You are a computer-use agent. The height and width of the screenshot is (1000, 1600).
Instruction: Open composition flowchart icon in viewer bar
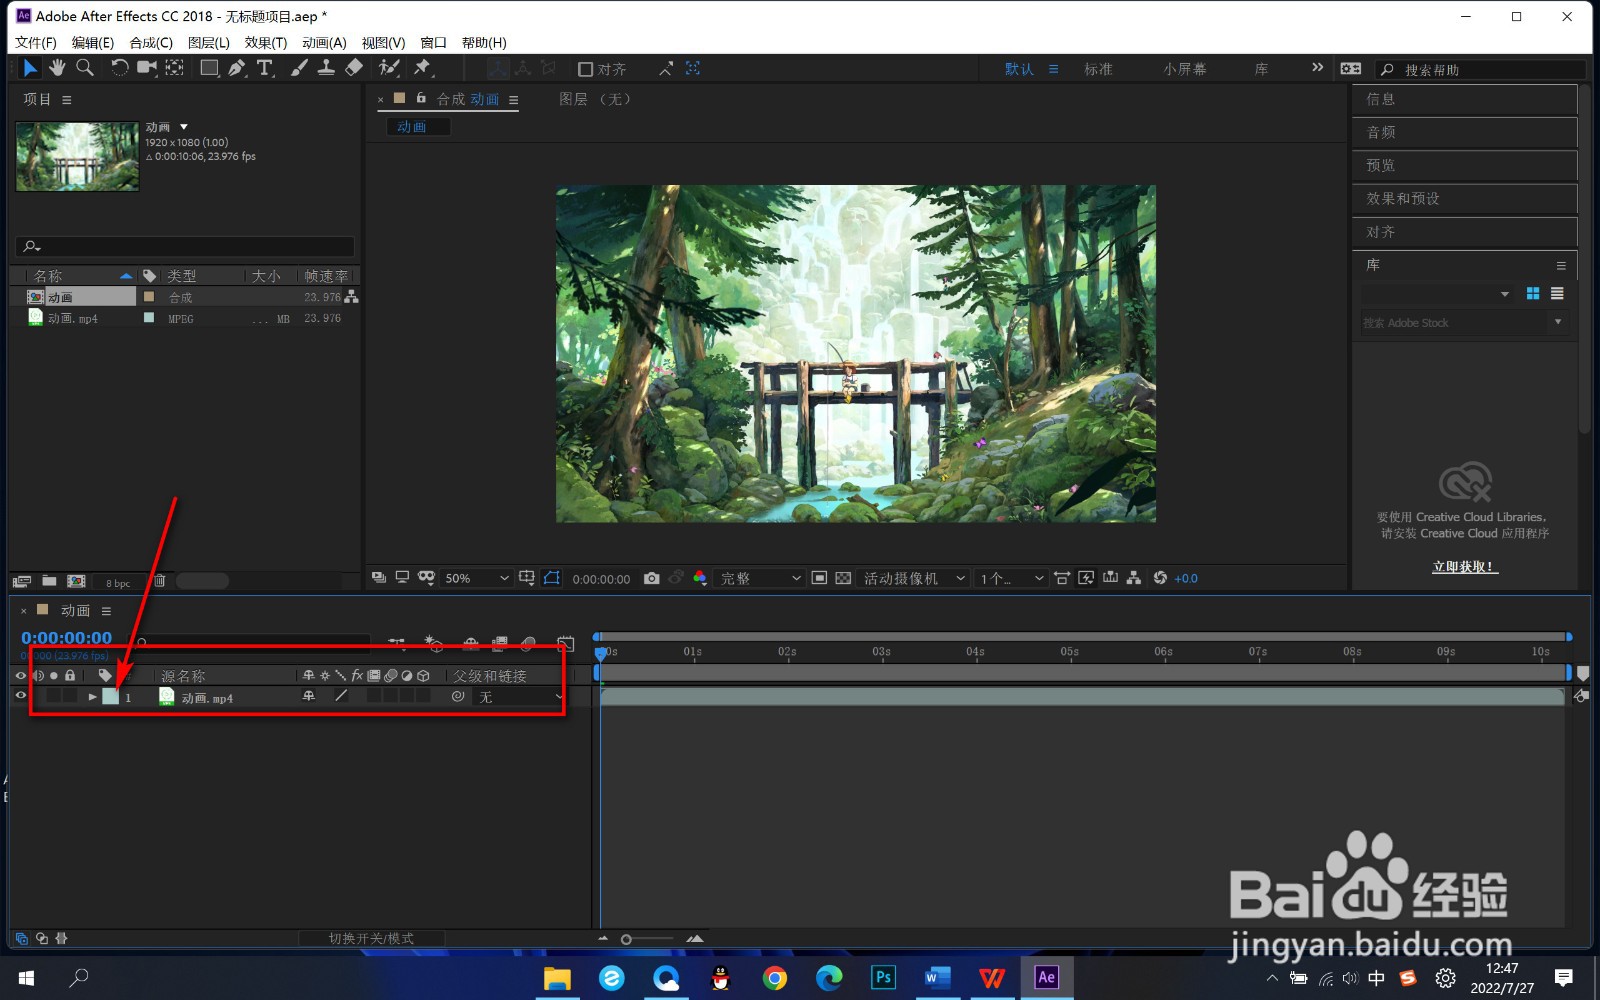click(x=1134, y=578)
